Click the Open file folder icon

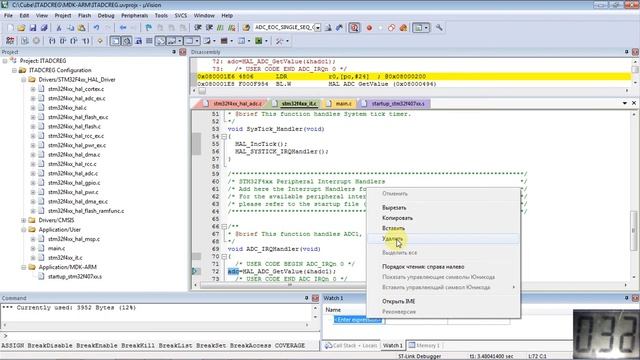click(21, 28)
